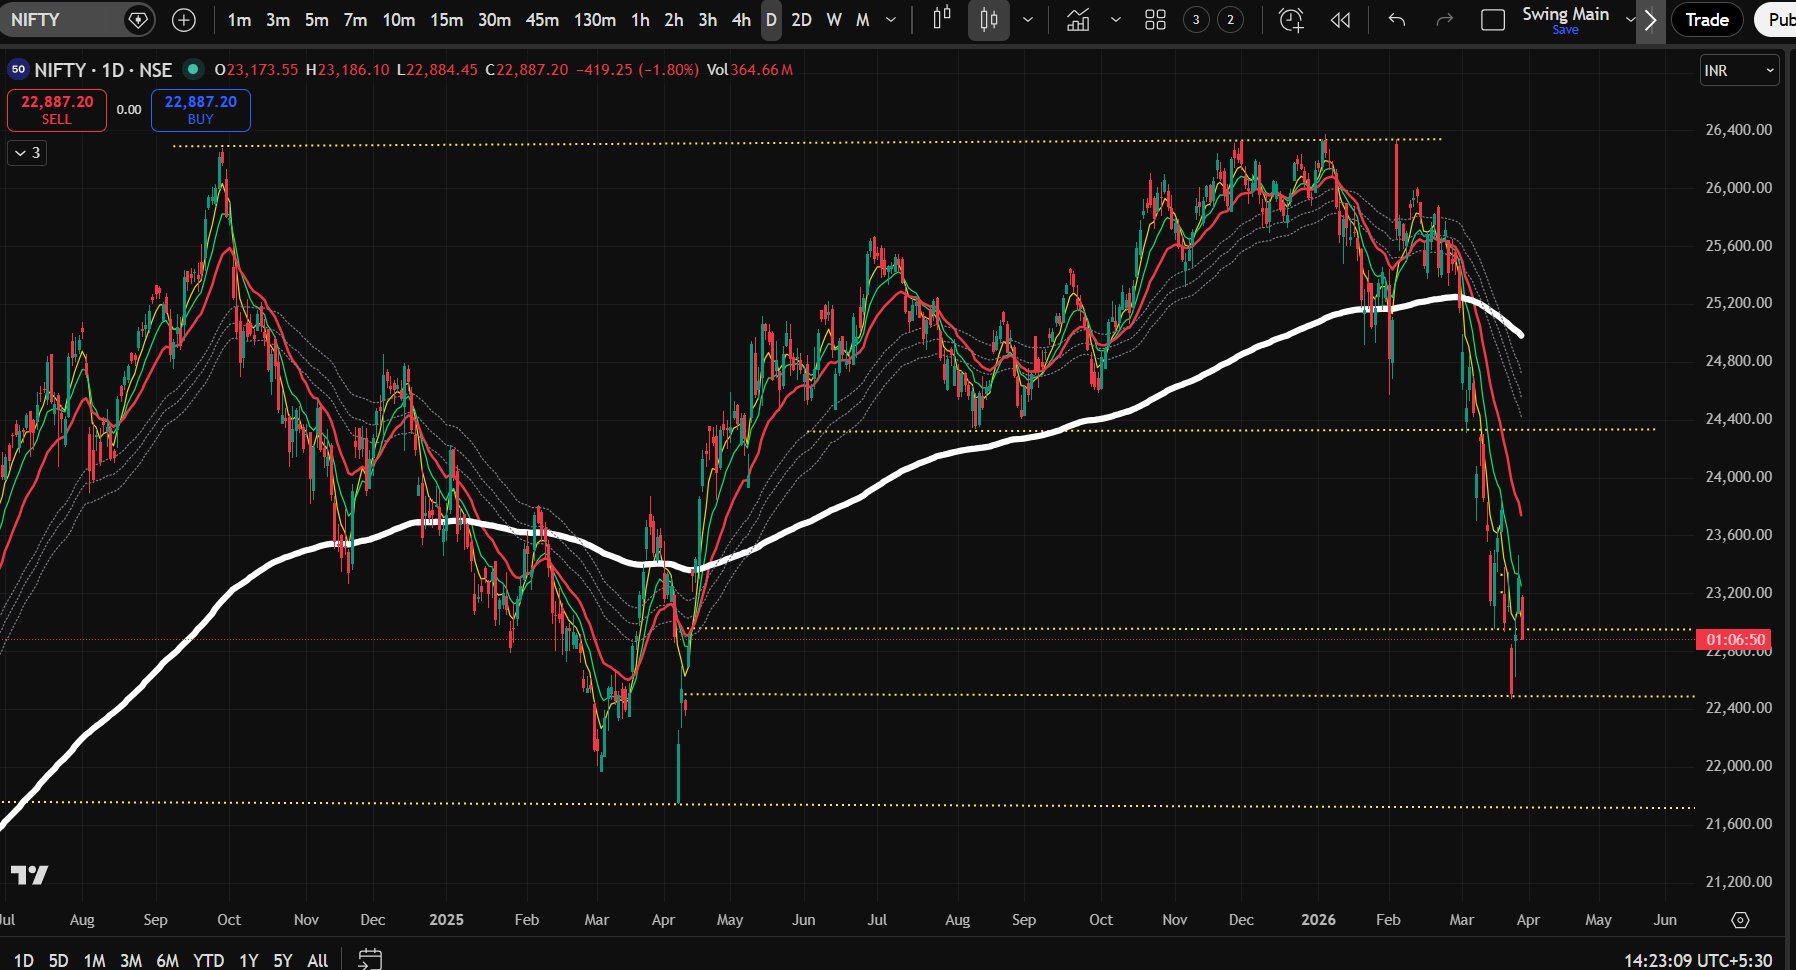Image resolution: width=1796 pixels, height=970 pixels.
Task: Open the Indicators chart icon
Action: pos(1078,20)
